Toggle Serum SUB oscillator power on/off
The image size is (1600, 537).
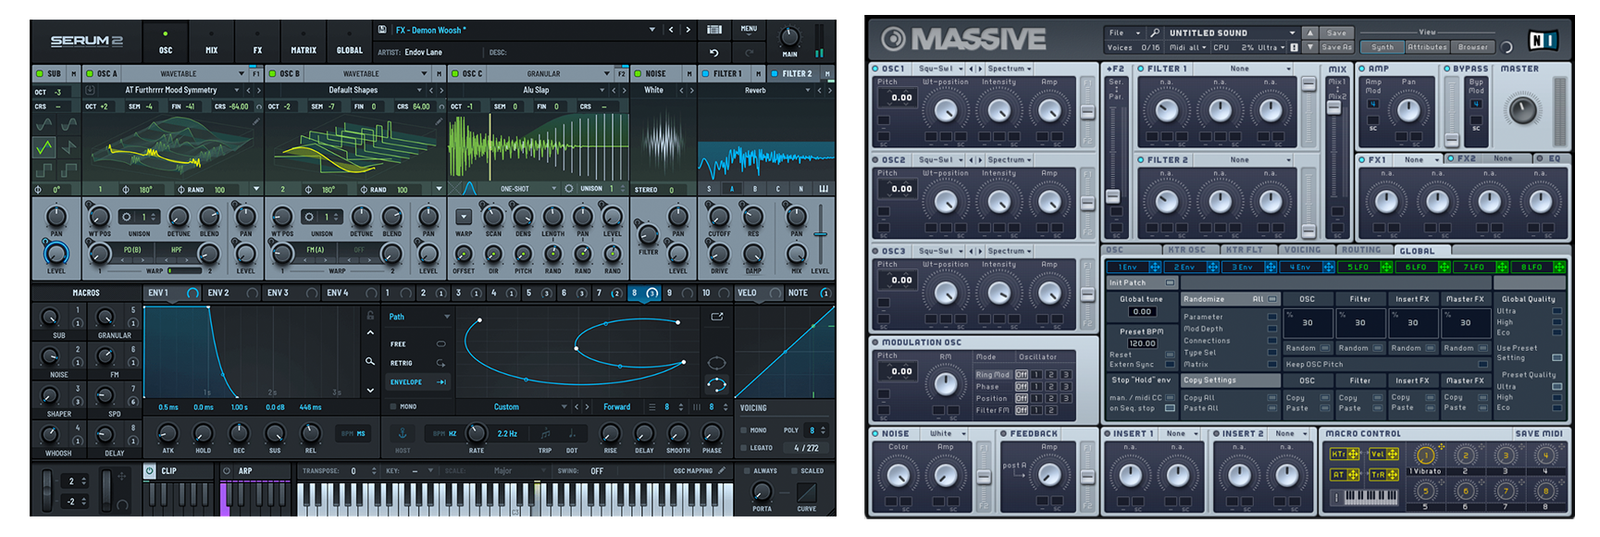click(40, 73)
